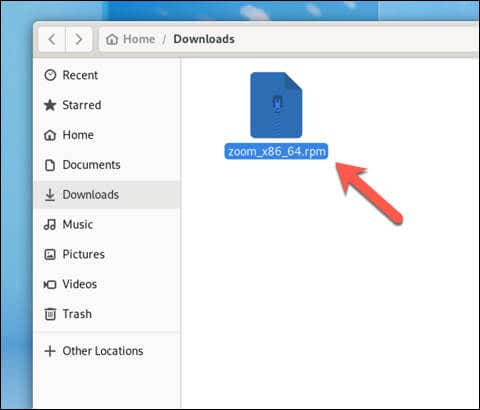Image resolution: width=480 pixels, height=410 pixels.
Task: Open the Music sidebar entry
Action: [107, 225]
